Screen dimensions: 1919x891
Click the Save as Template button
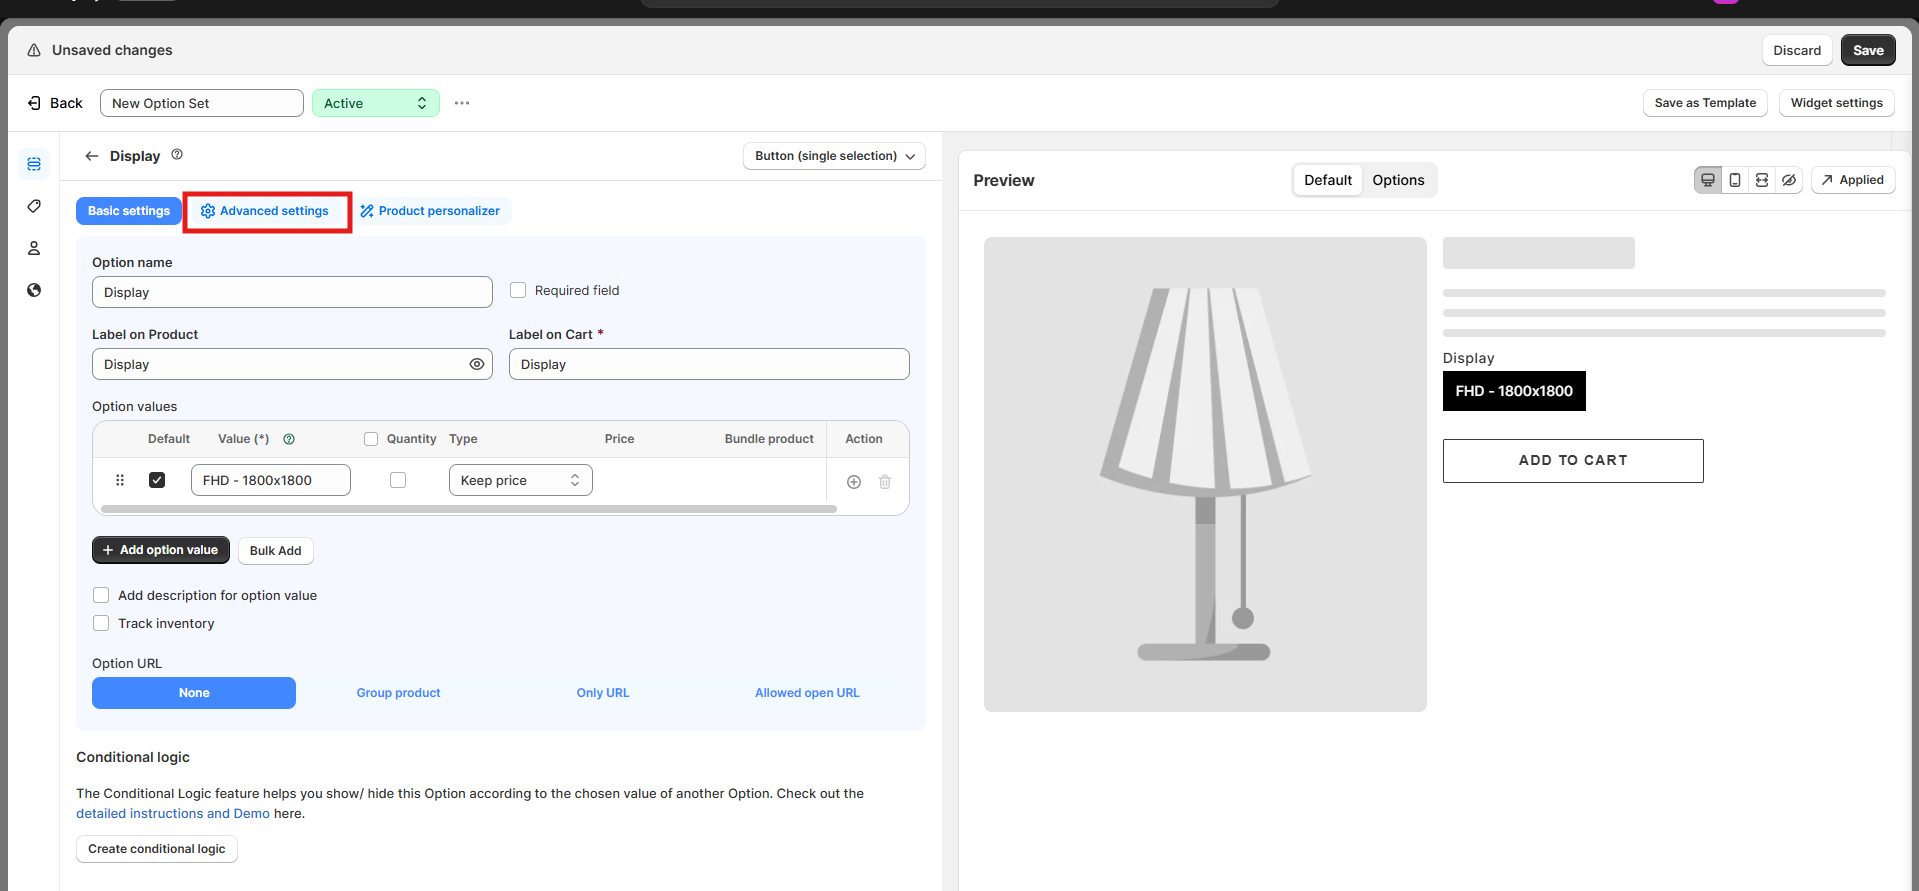(x=1705, y=103)
